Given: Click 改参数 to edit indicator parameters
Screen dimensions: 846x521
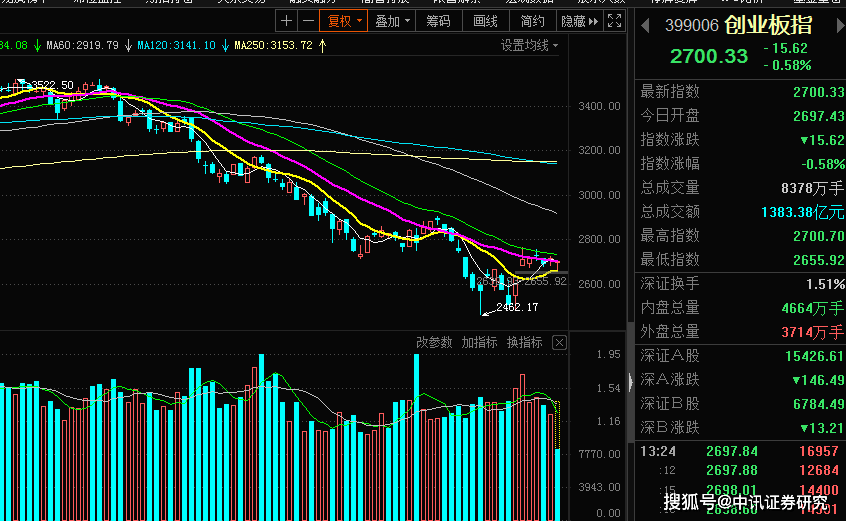Looking at the screenshot, I should pos(434,342).
